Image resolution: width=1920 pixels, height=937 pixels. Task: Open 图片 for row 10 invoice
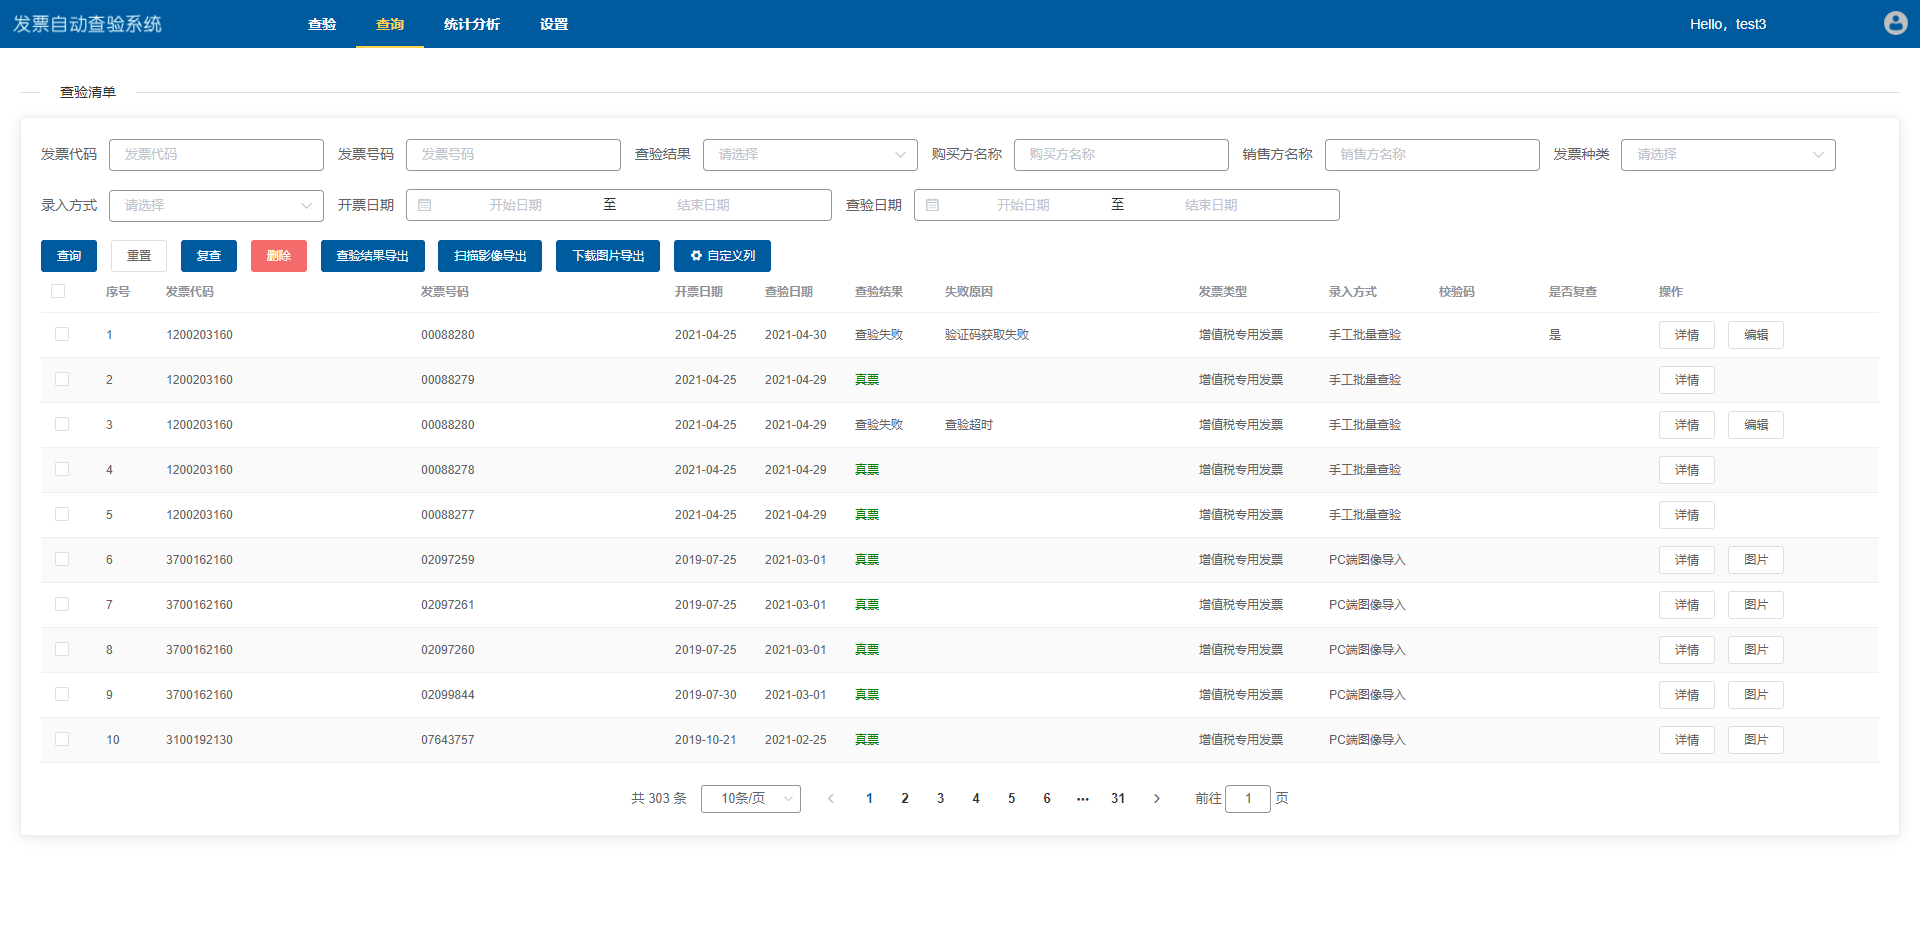pos(1755,740)
